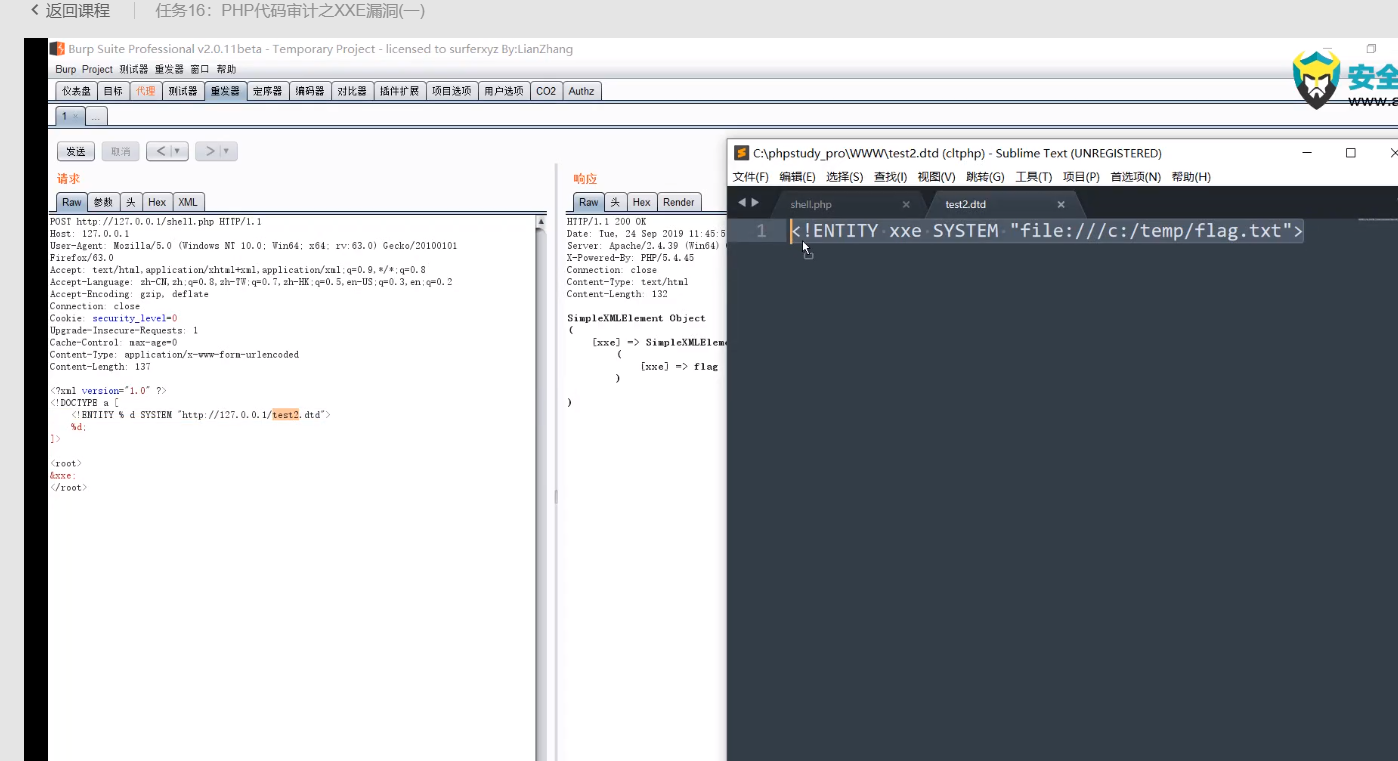The height and width of the screenshot is (761, 1398).
Task: Select the 头 tab in the 请求 pane
Action: tap(131, 202)
